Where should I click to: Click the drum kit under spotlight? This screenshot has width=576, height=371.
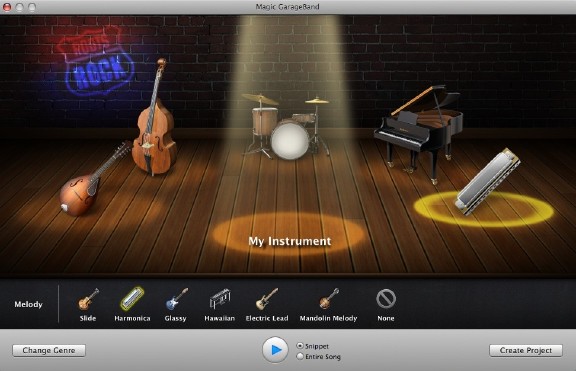pyautogui.click(x=287, y=126)
